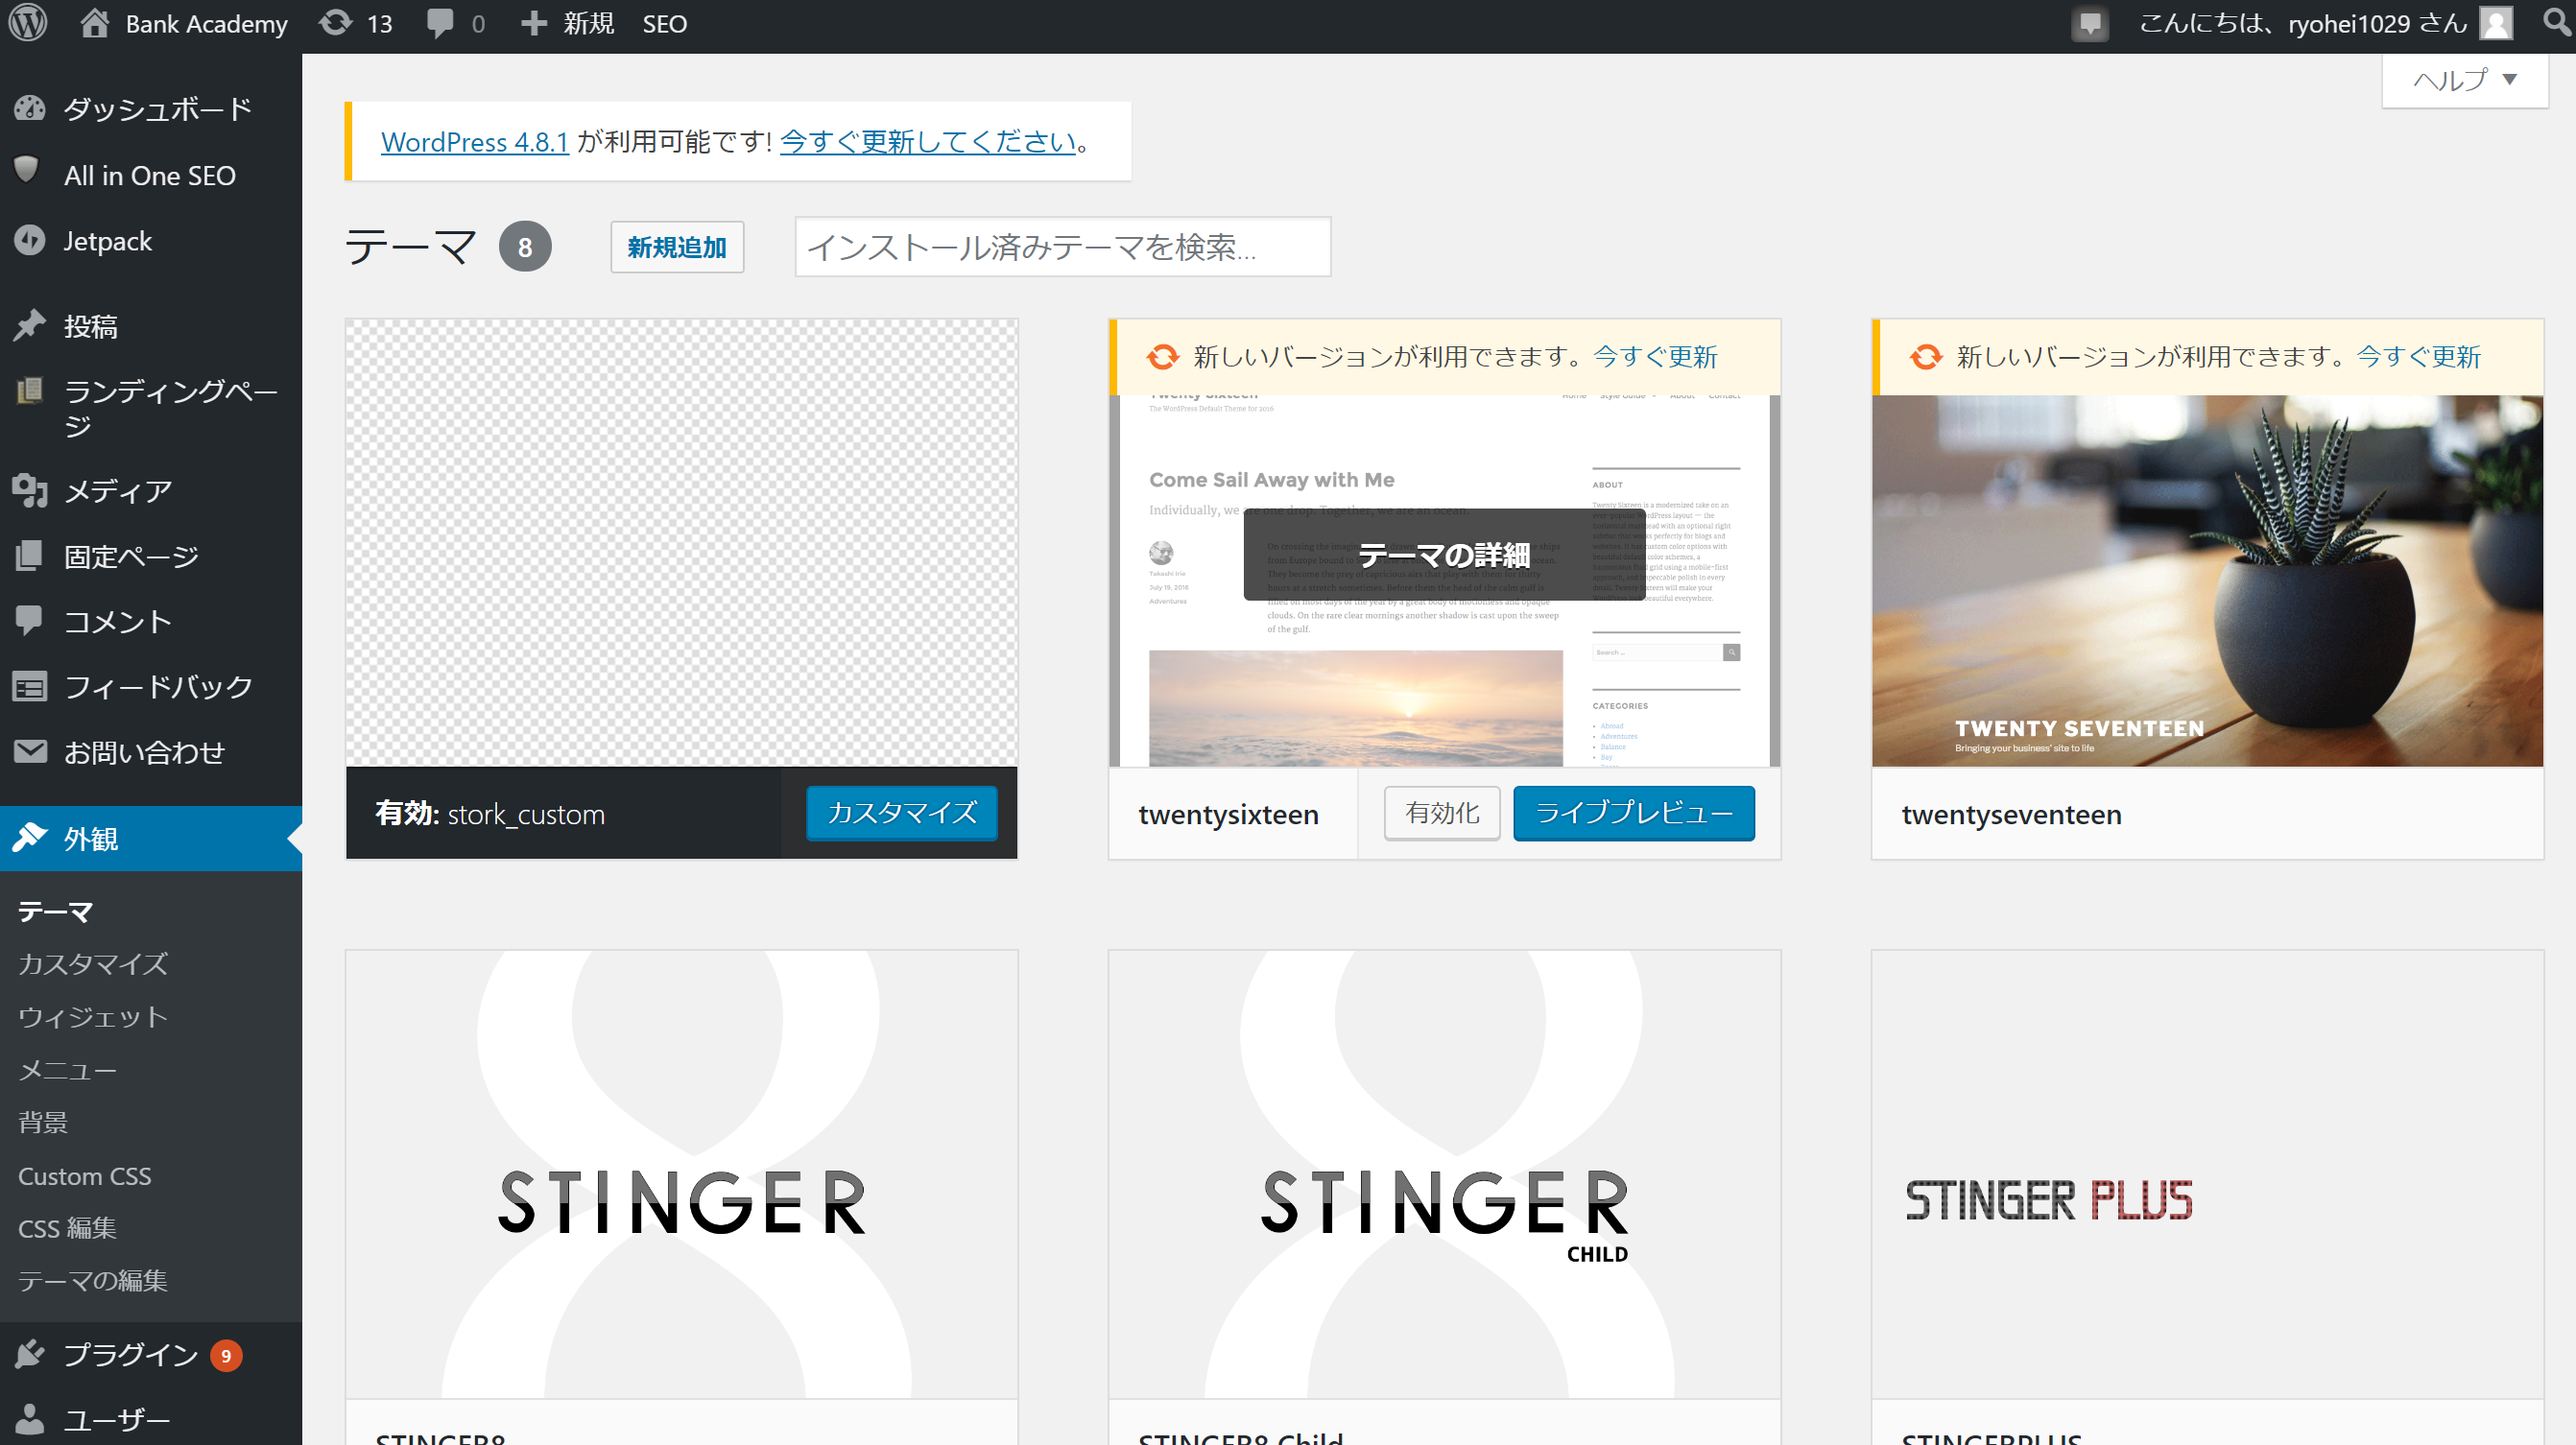Open Bank Academy site home icon
This screenshot has height=1445, width=2576.
click(94, 23)
